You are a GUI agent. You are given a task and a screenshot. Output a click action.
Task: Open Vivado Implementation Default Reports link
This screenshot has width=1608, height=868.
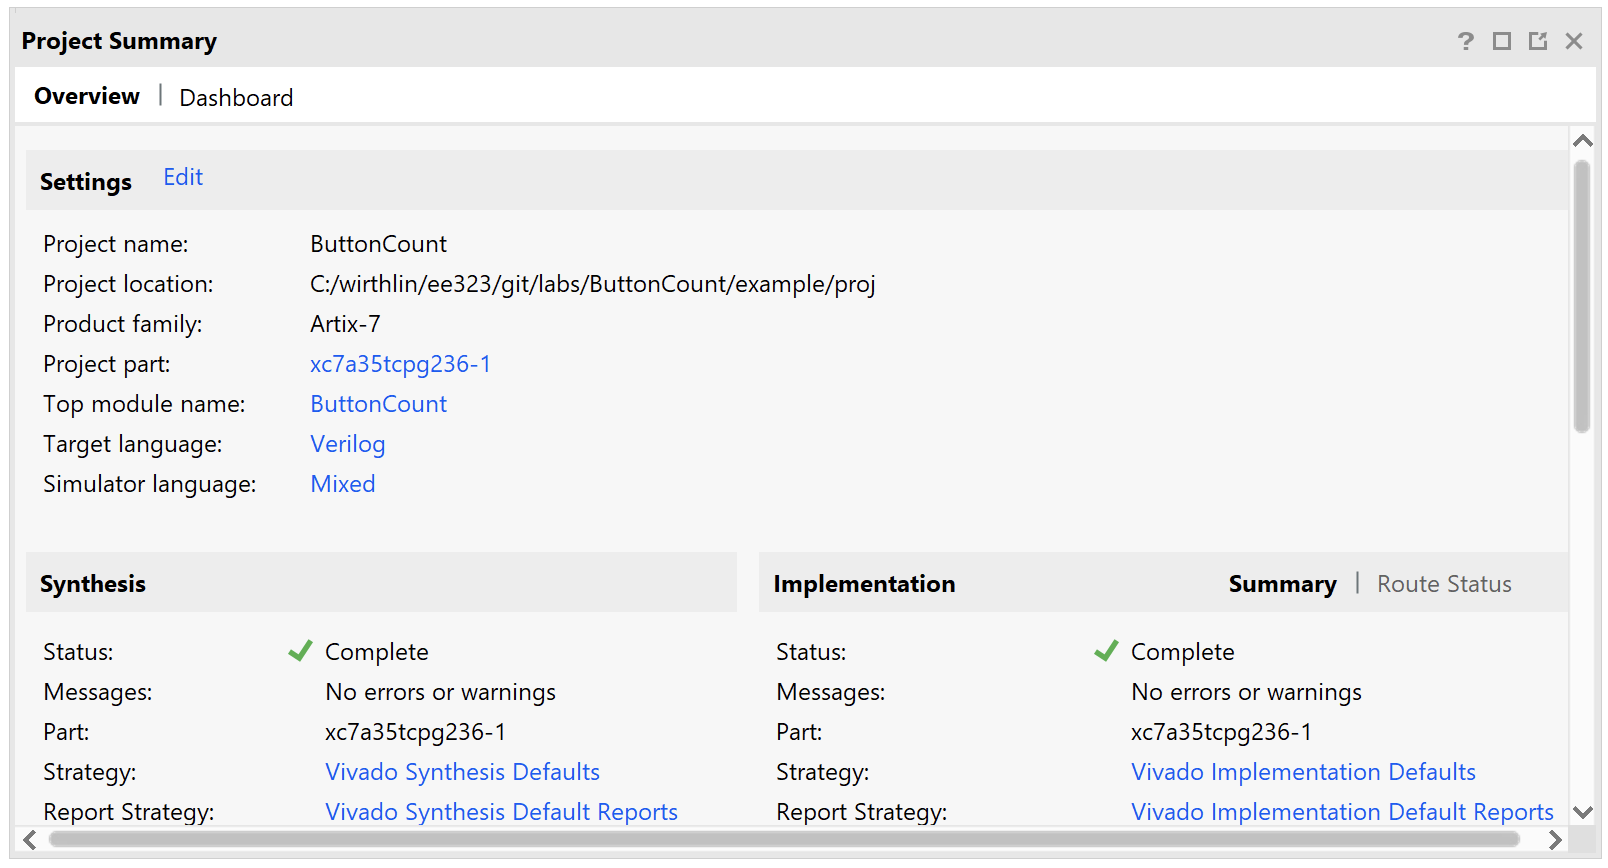coord(1342,812)
